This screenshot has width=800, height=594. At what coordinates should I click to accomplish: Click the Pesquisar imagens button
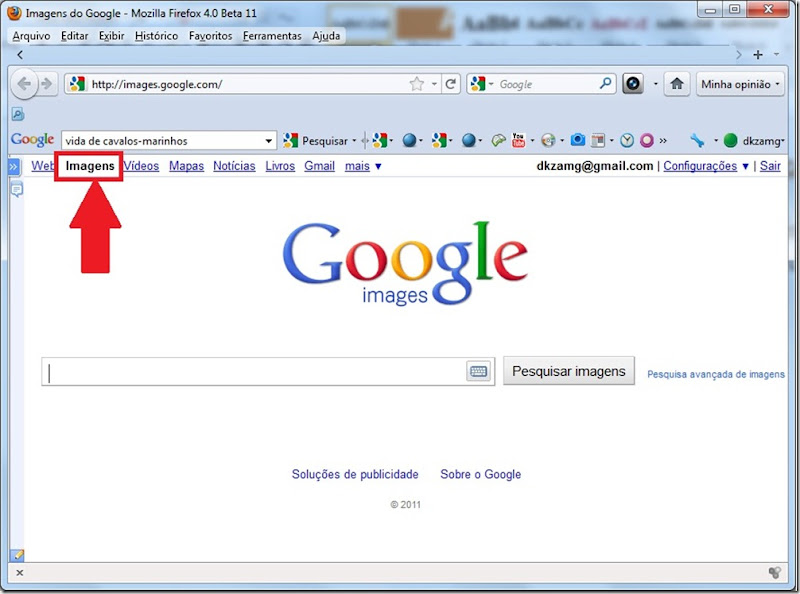(569, 371)
